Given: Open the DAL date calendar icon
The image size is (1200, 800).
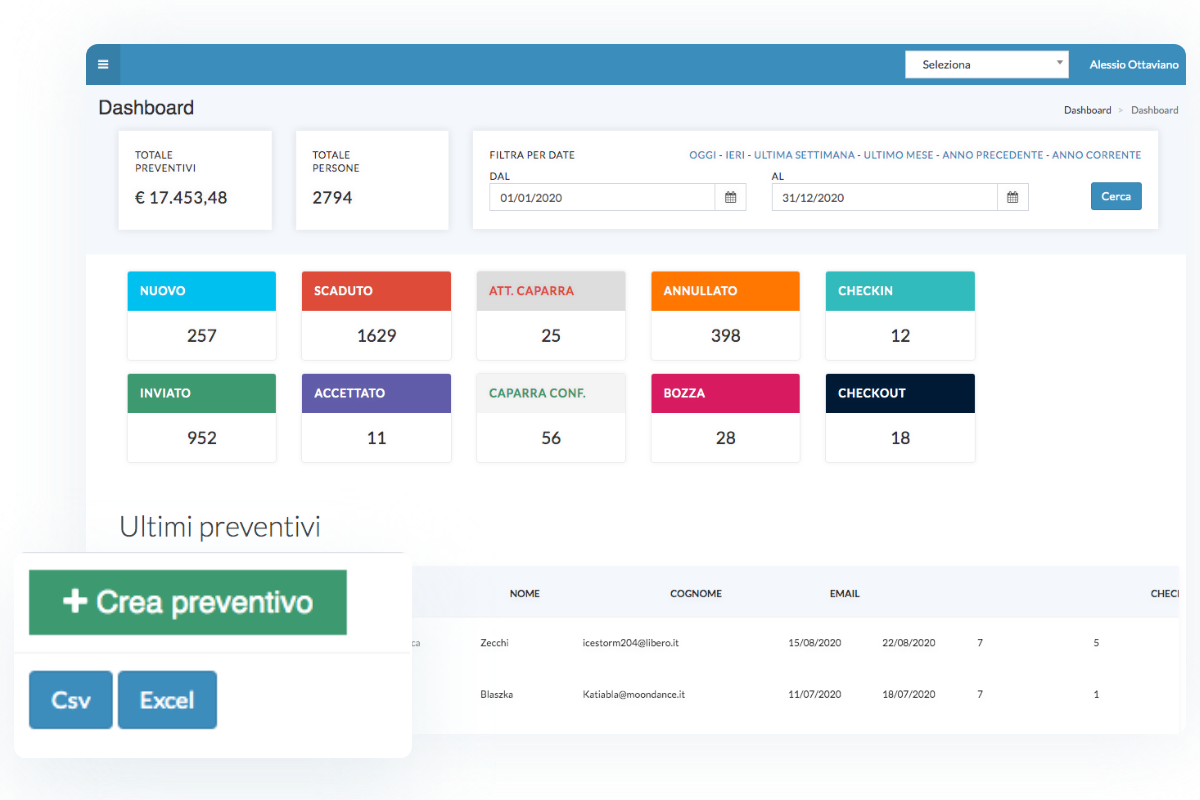Looking at the screenshot, I should tap(730, 198).
